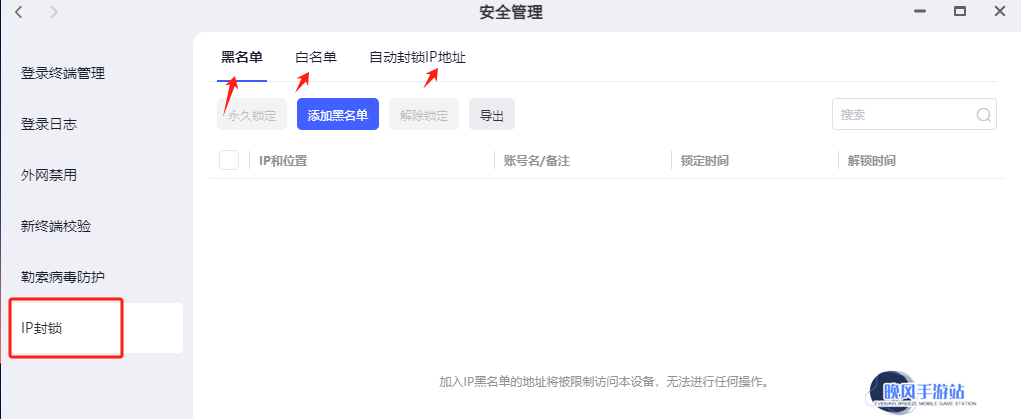
Task: Open 勒索病毒防护 in the sidebar
Action: (x=63, y=277)
